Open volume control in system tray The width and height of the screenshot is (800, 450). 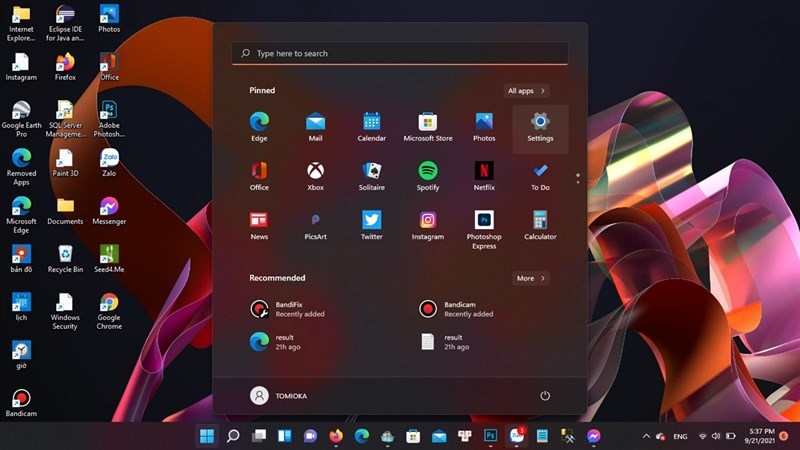716,436
